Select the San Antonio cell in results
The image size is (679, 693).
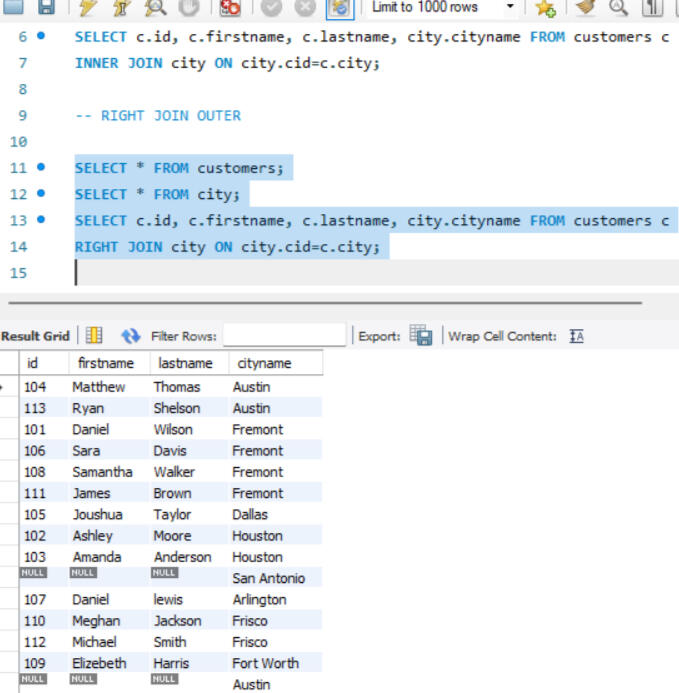(x=269, y=578)
